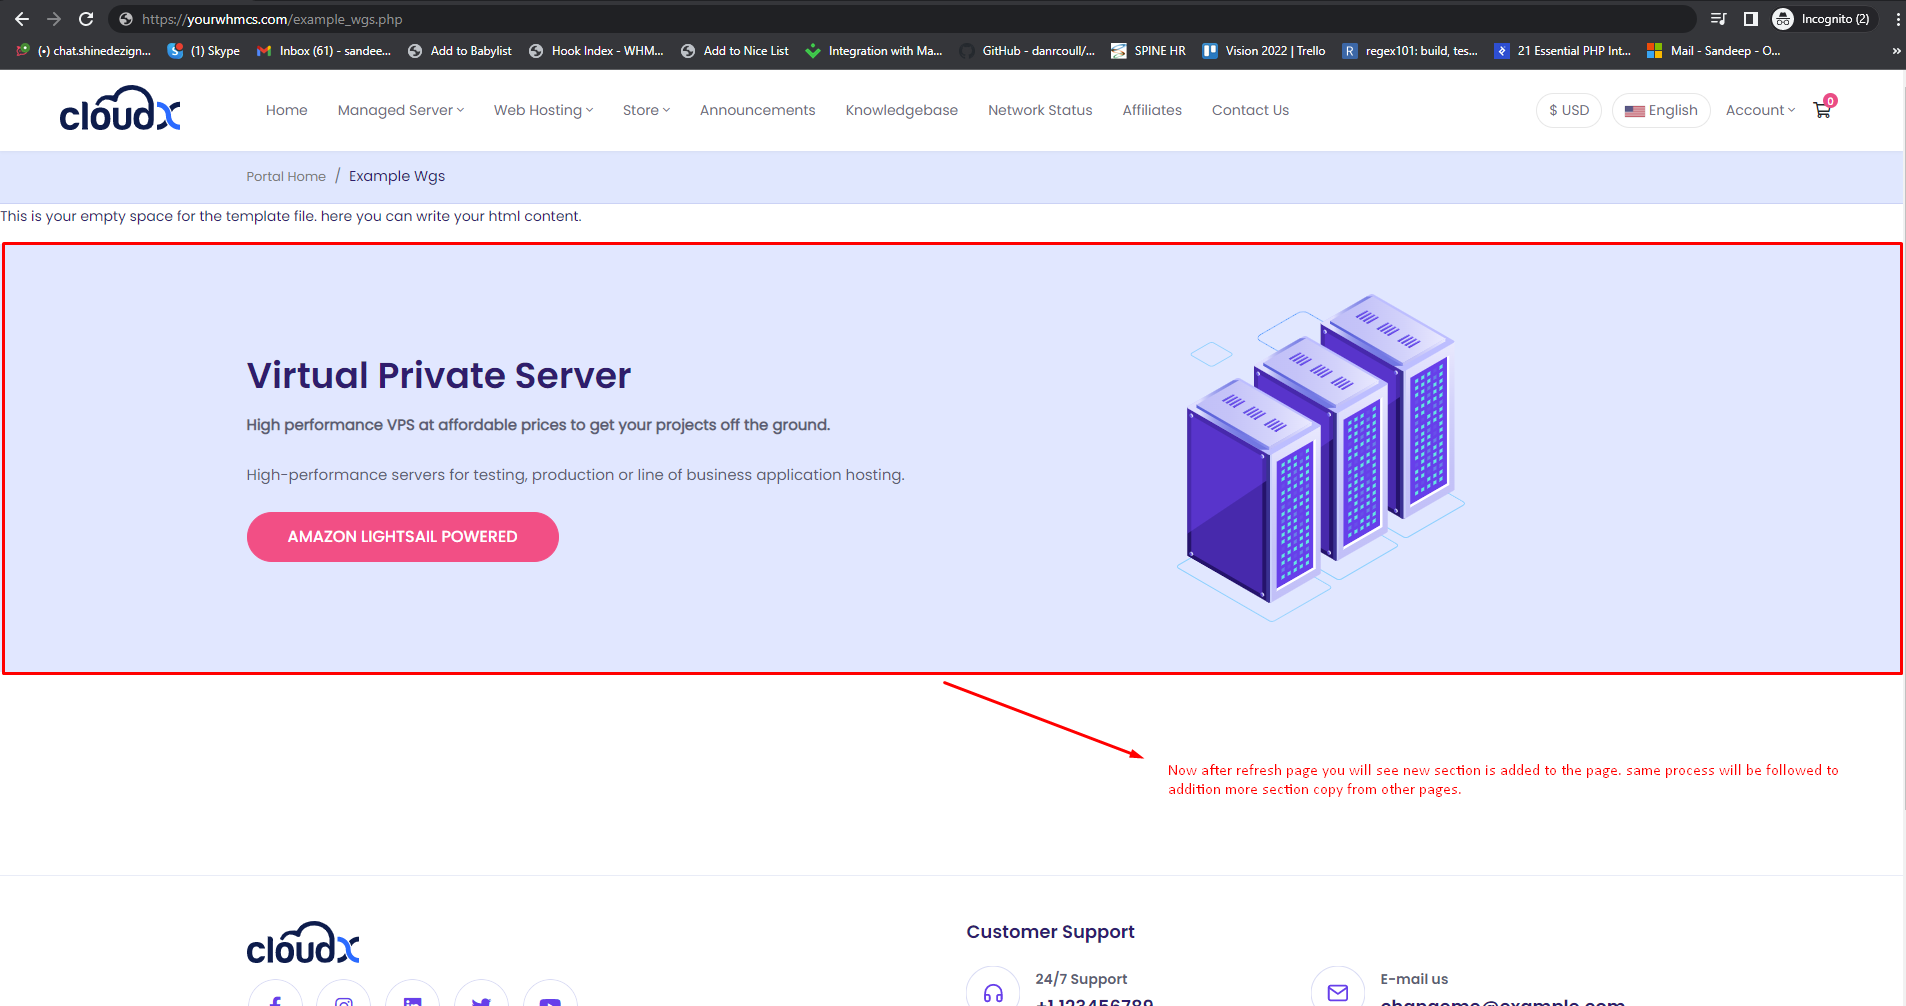The width and height of the screenshot is (1906, 1006).
Task: Change language with English selector
Action: click(x=1661, y=110)
